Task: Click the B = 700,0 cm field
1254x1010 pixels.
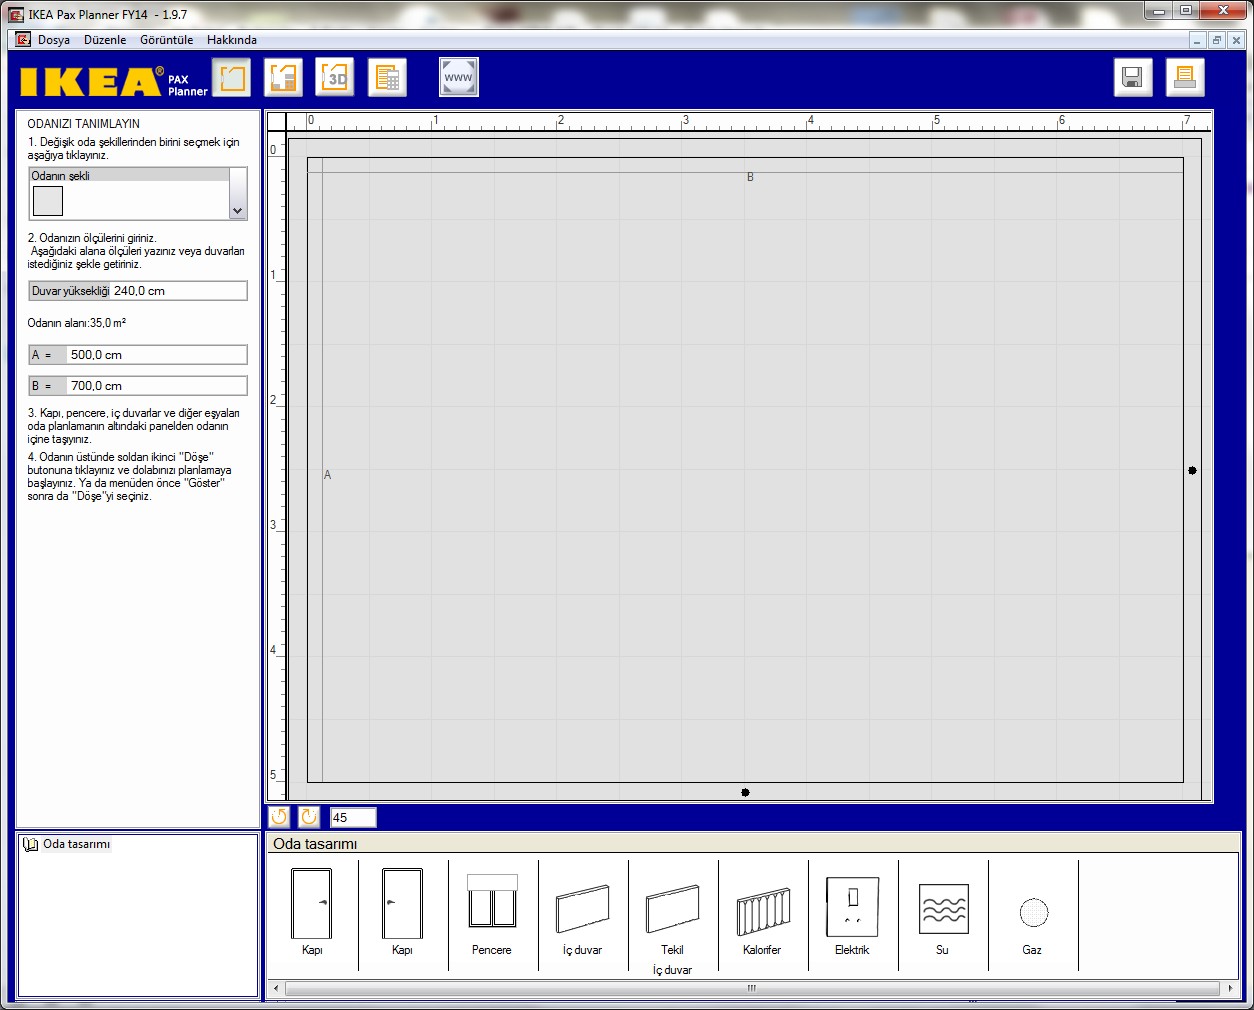Action: point(138,386)
